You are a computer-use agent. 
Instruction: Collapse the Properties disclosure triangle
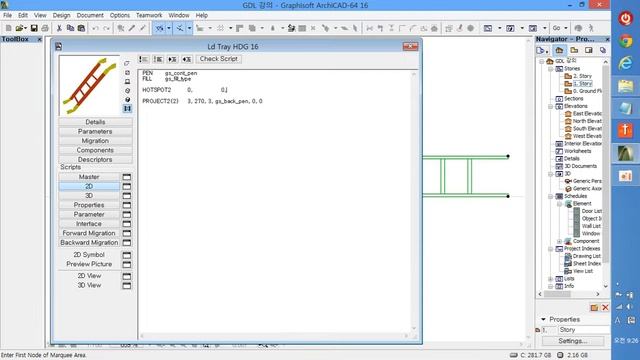click(x=543, y=319)
